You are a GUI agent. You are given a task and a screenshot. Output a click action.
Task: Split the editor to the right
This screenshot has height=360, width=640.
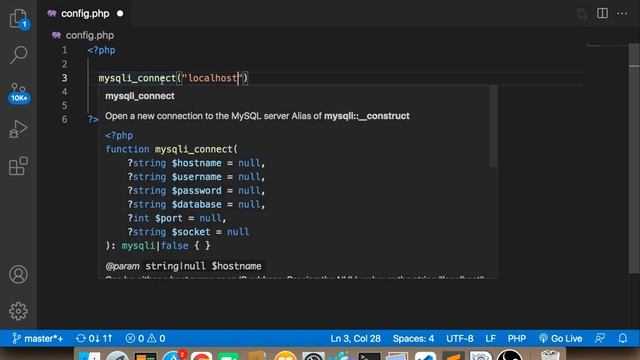click(602, 13)
